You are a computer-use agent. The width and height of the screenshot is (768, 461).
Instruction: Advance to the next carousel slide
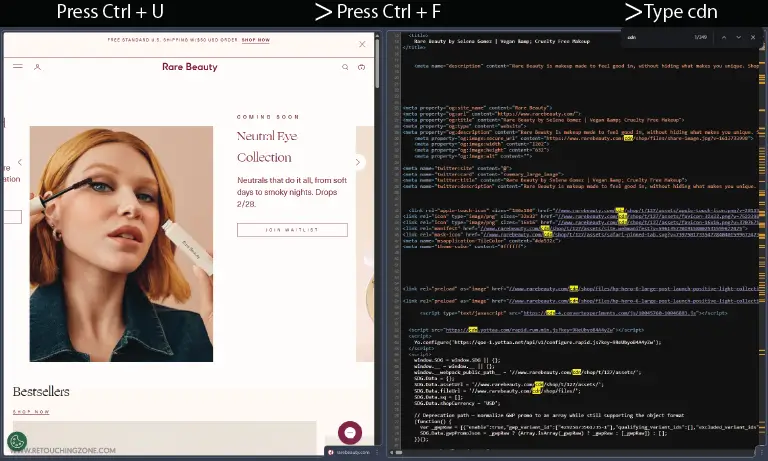[358, 162]
